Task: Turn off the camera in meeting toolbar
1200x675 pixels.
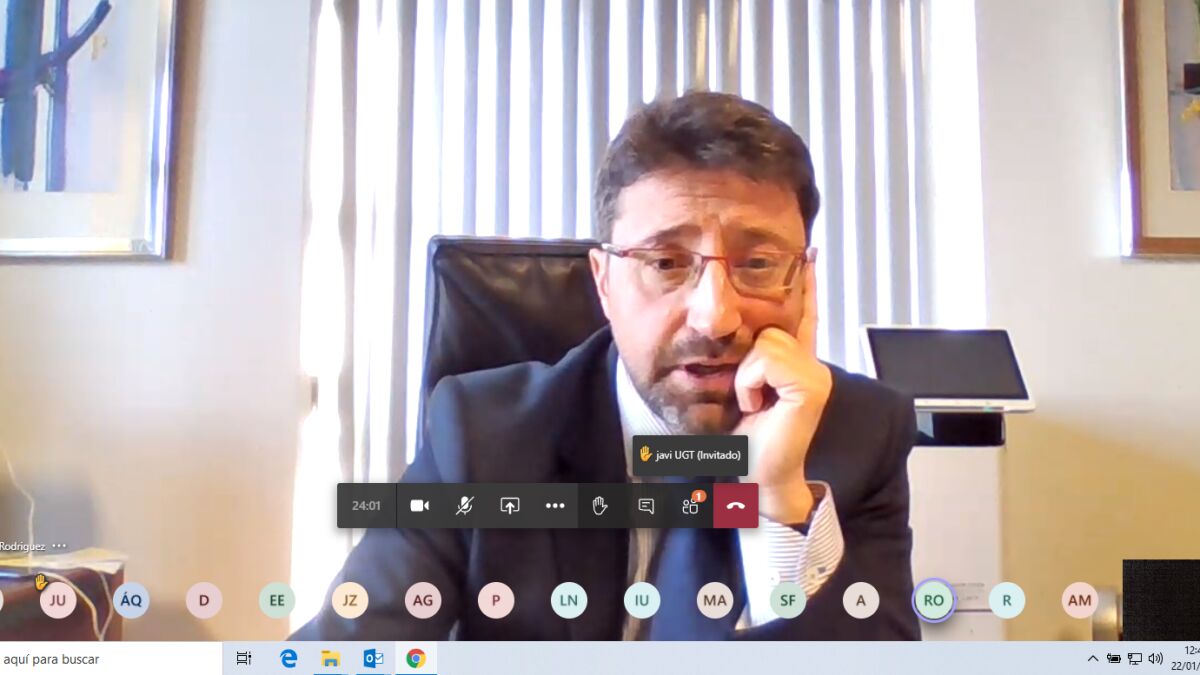Action: (x=420, y=506)
